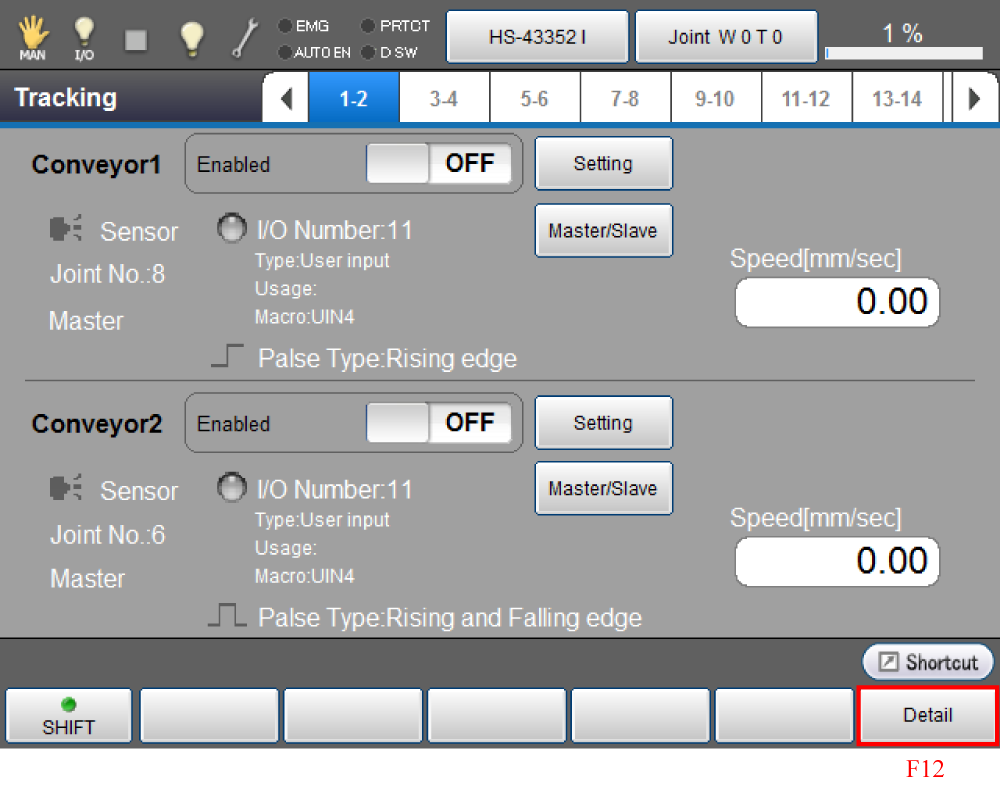The height and width of the screenshot is (785, 1000).
Task: Click the Conveyor2 sensor icon
Action: coord(65,490)
